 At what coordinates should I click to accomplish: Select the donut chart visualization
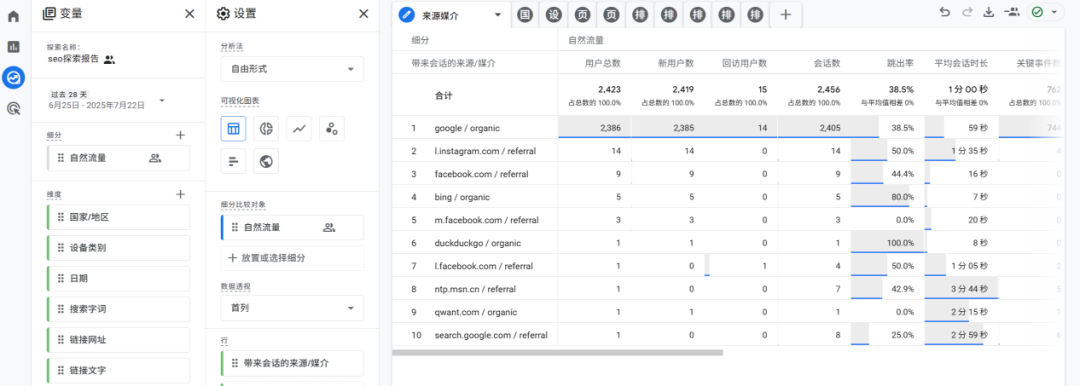tap(266, 129)
